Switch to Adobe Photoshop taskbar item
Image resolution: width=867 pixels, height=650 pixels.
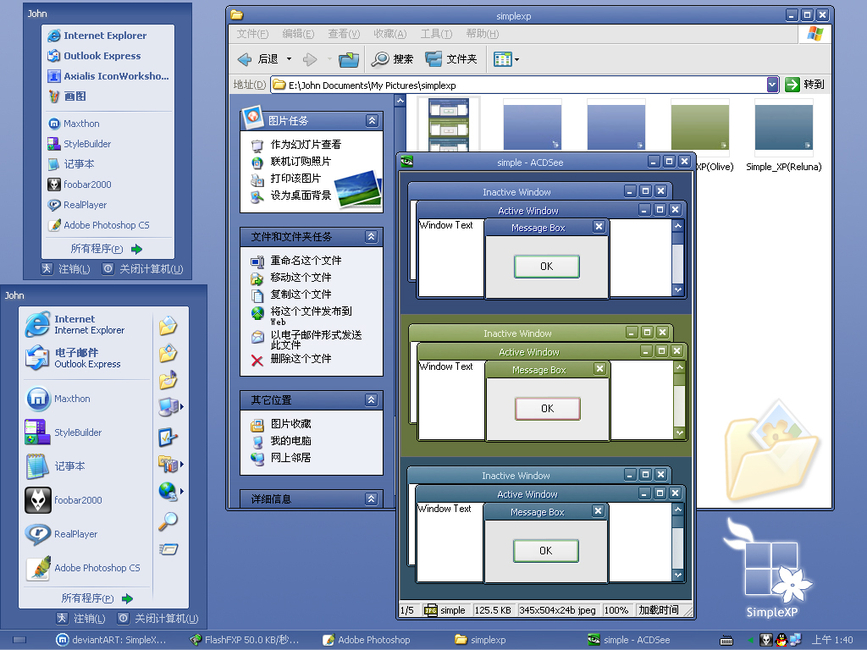click(x=367, y=639)
